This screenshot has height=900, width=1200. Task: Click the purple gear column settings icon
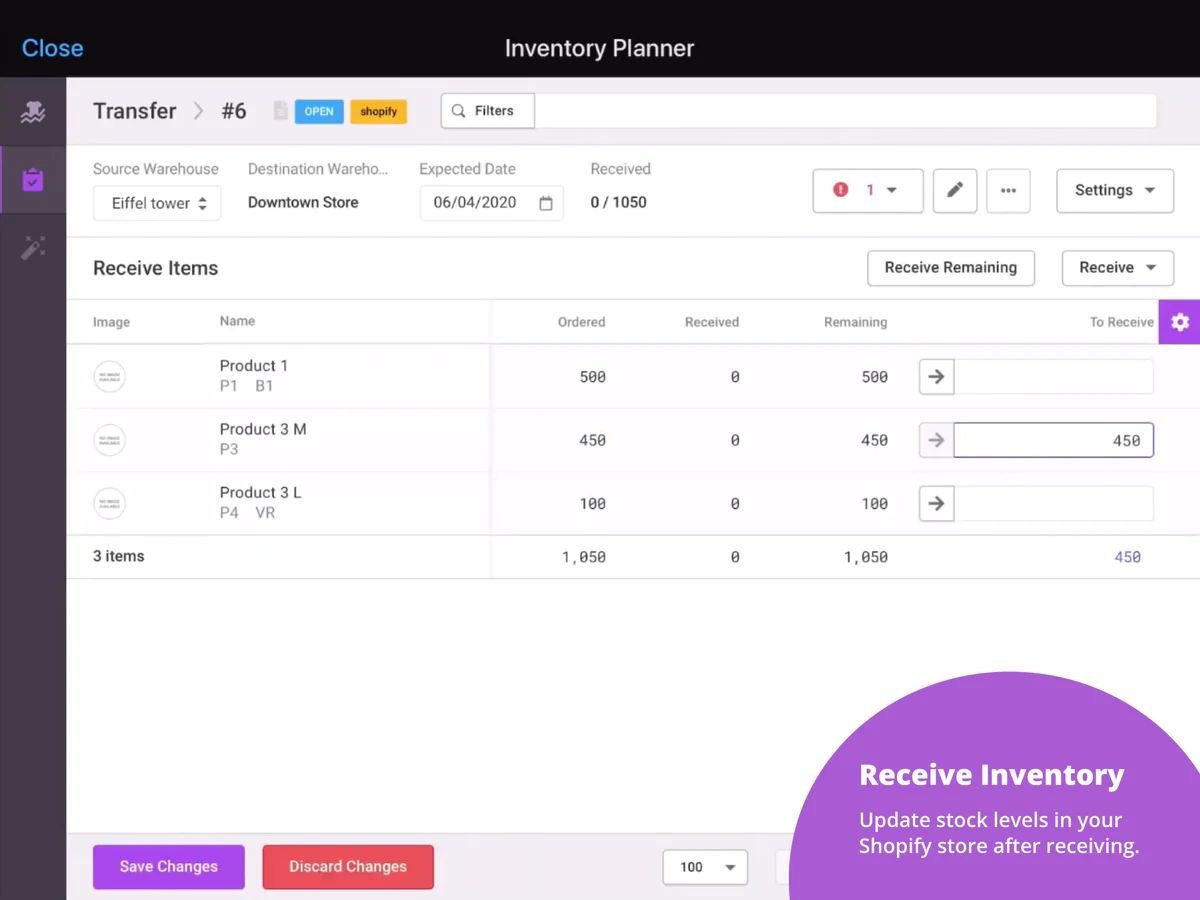1179,322
